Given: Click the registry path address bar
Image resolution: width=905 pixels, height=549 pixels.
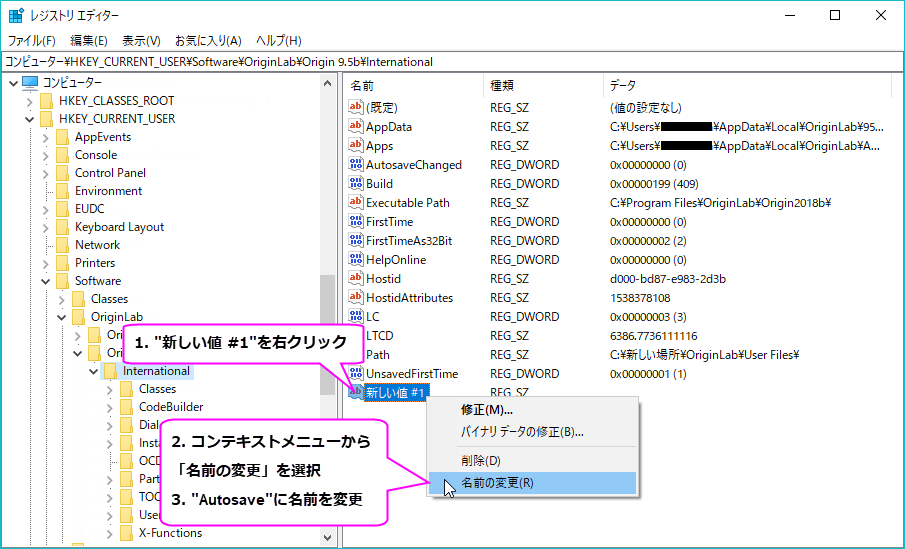Looking at the screenshot, I should (x=452, y=62).
